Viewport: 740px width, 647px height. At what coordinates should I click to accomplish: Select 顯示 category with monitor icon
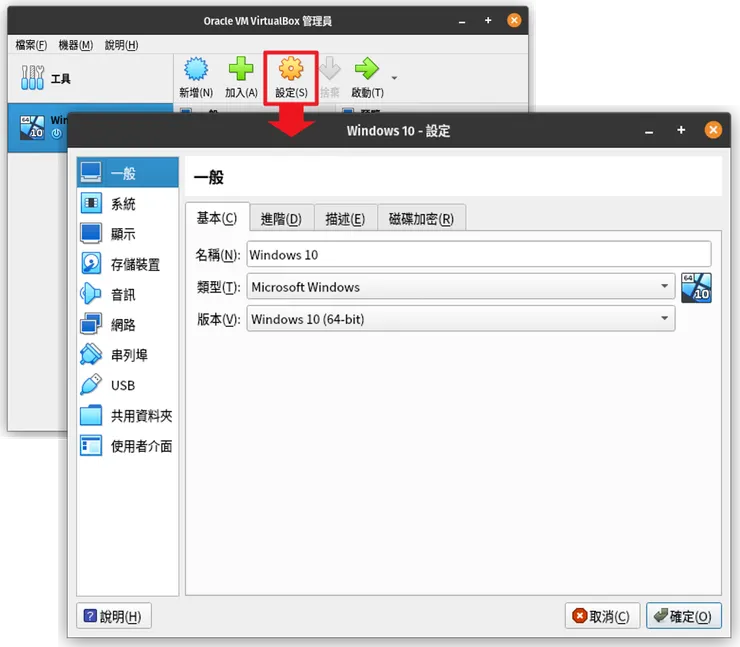click(128, 234)
